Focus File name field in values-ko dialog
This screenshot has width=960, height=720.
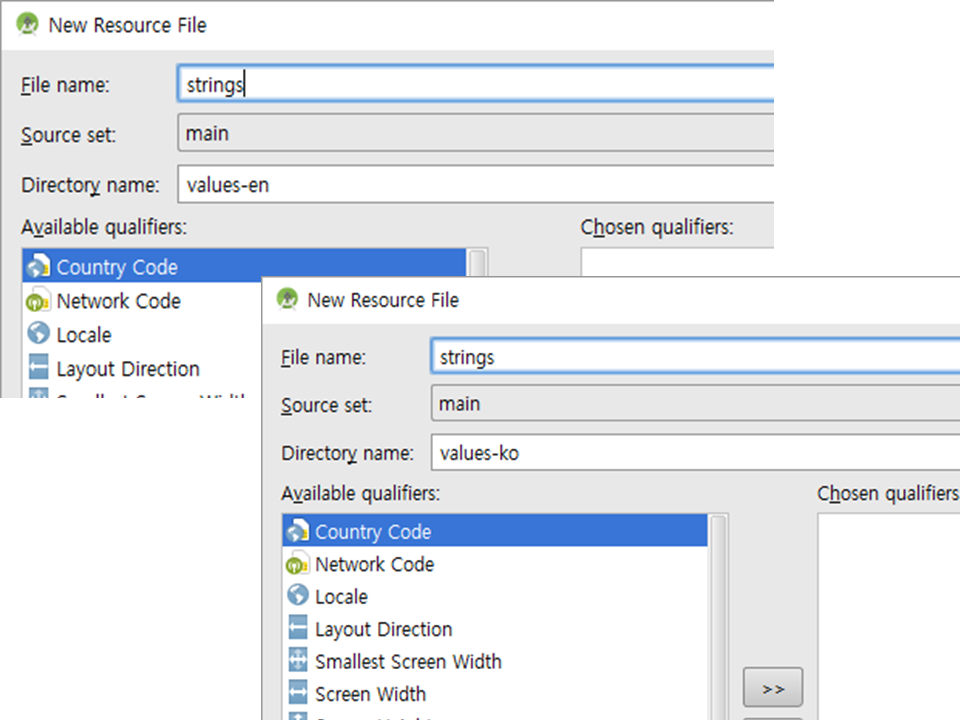695,357
